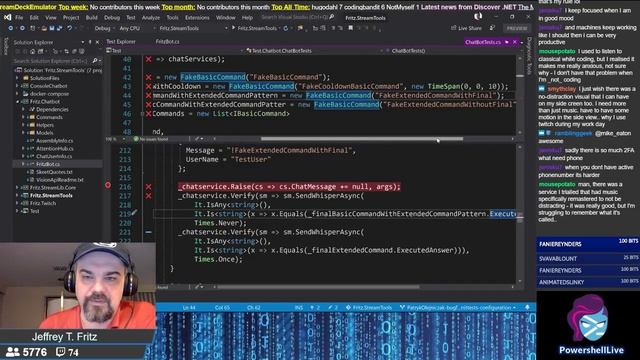640x360 pixels.
Task: Click the upper editor horizontal scrollbar thumb
Action: pyautogui.click(x=362, y=139)
